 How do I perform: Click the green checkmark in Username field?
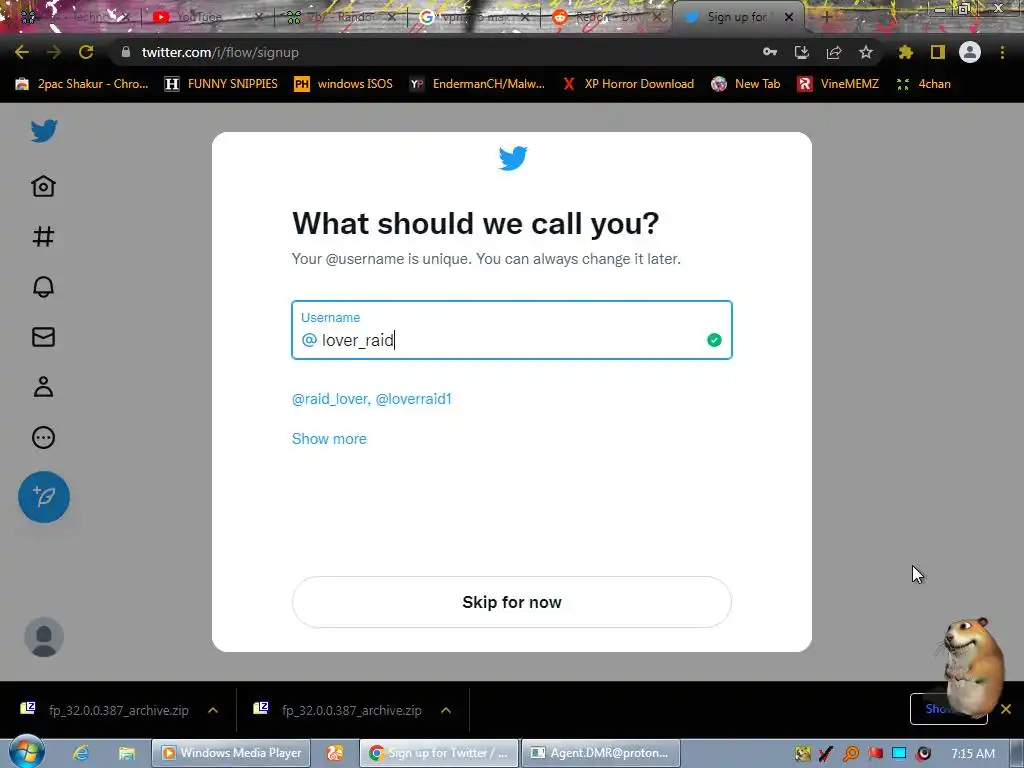point(714,340)
